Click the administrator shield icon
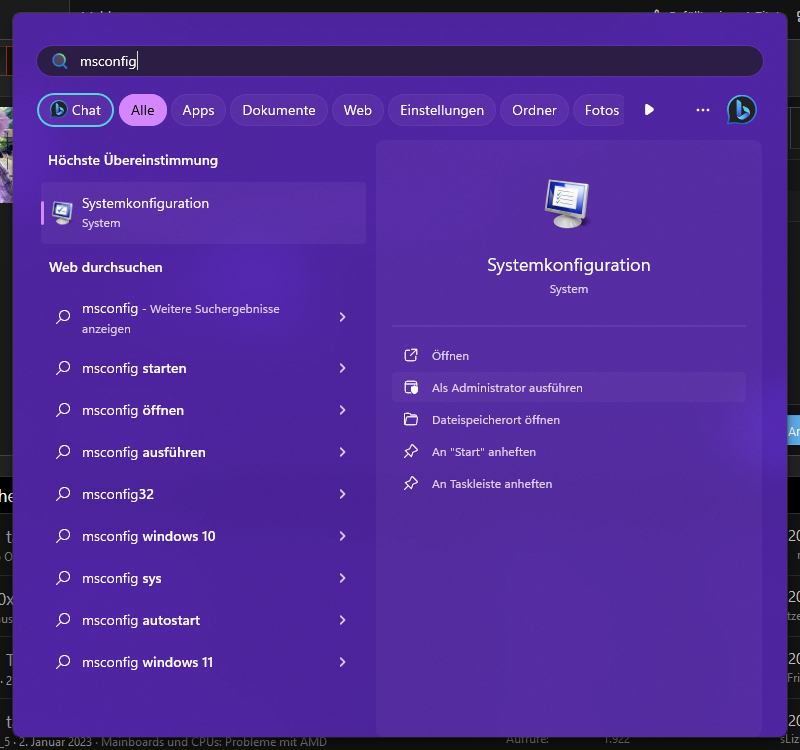This screenshot has height=750, width=800. click(411, 387)
